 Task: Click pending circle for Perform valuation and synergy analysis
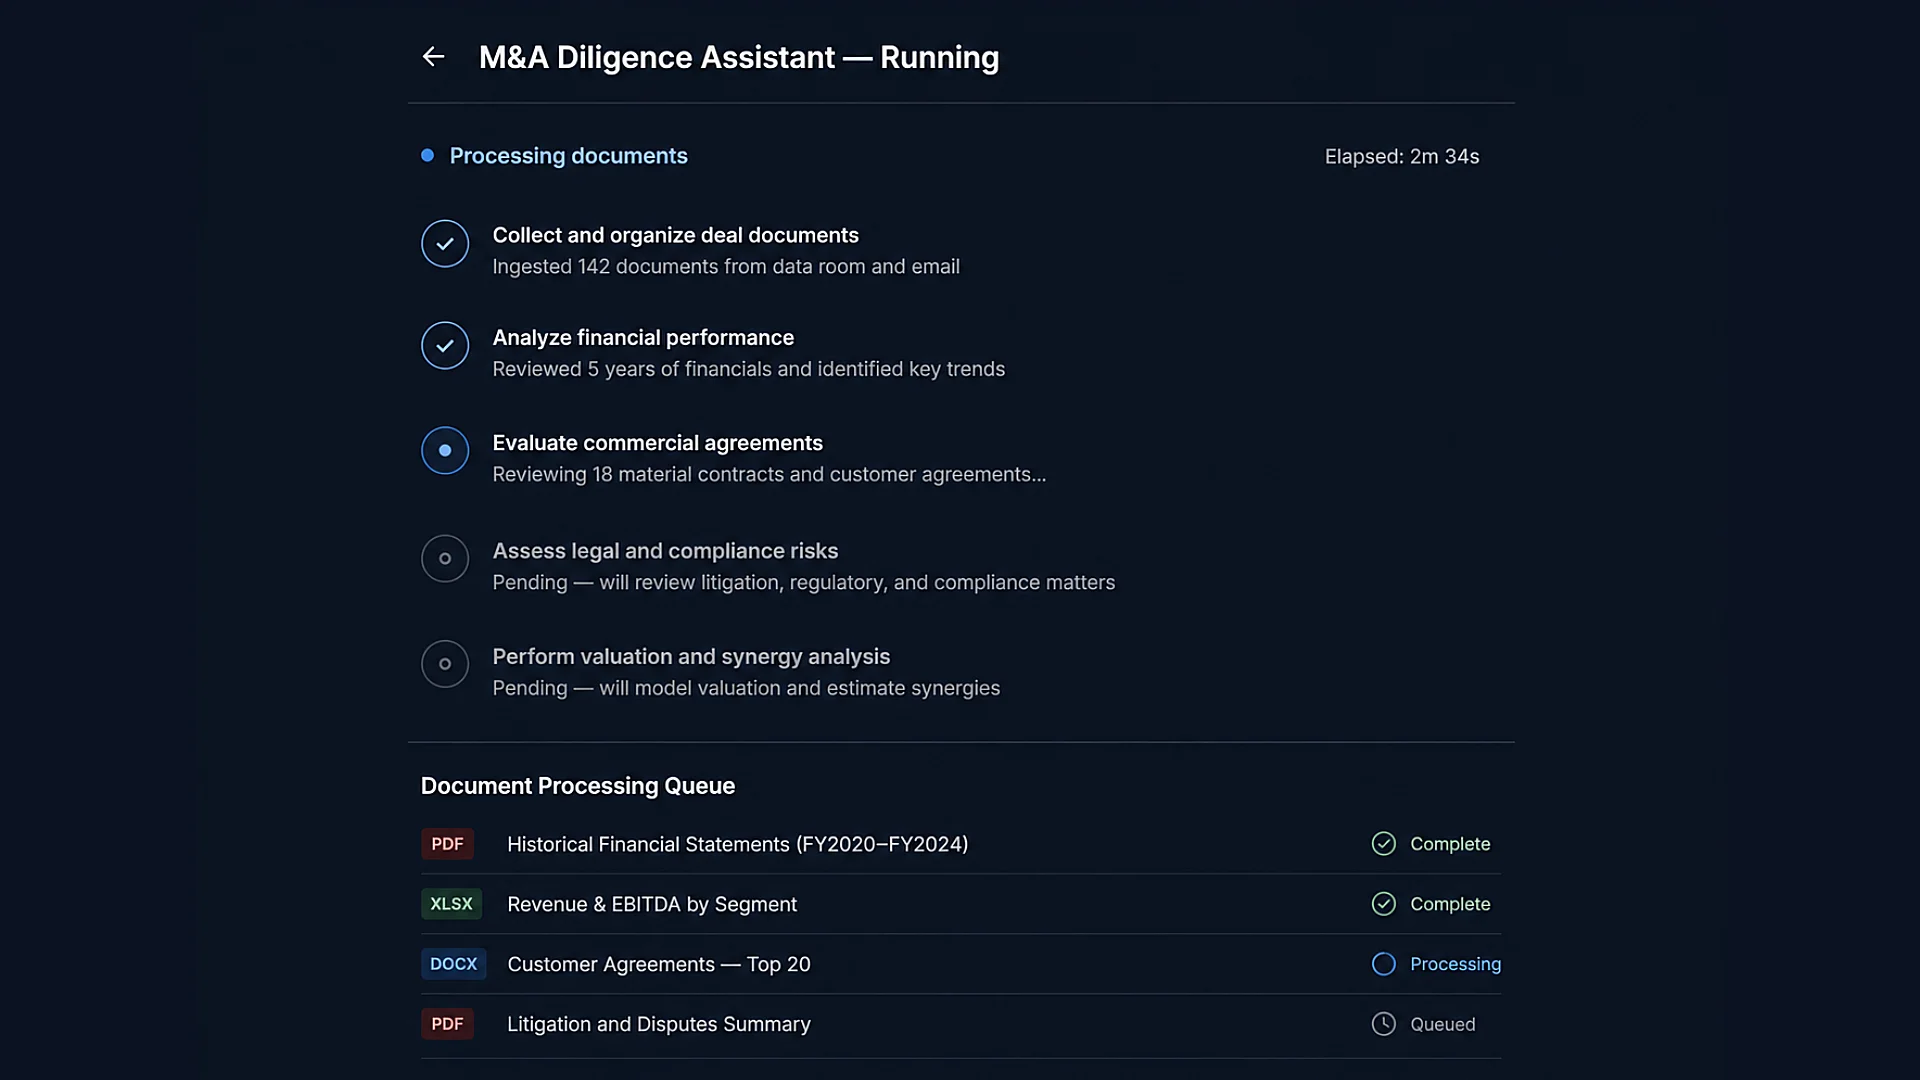pyautogui.click(x=445, y=664)
